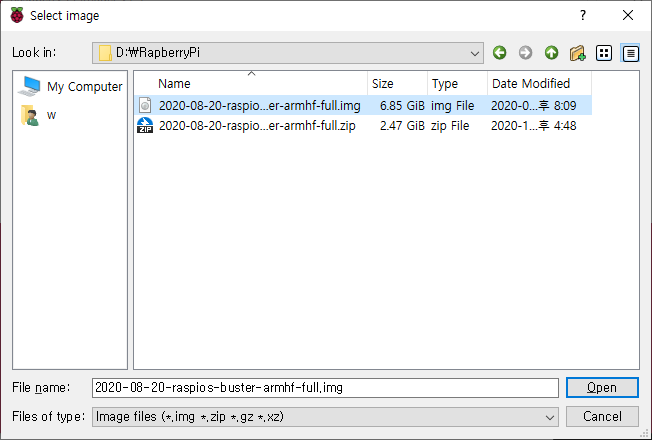Screen dimensions: 652x440
Task: Grab the dialog resize grip corner
Action: (x=644, y=433)
